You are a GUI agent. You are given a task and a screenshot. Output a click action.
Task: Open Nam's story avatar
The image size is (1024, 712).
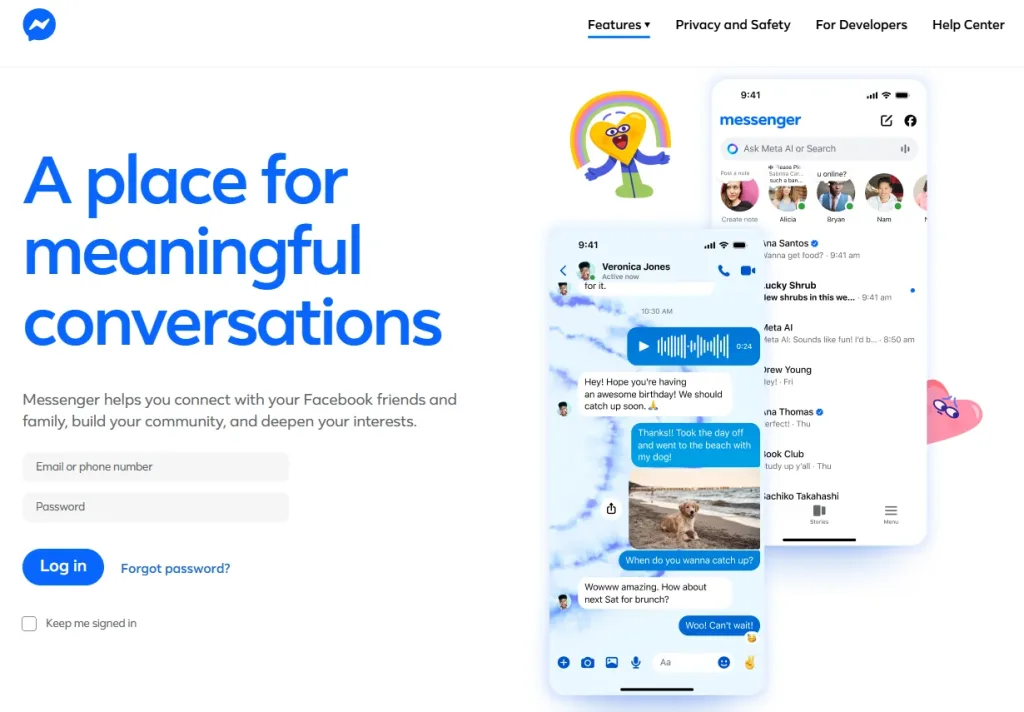[x=884, y=193]
